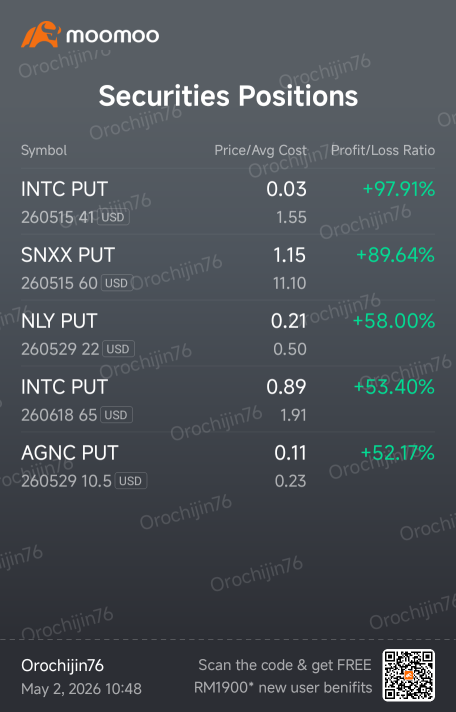
Task: Click the USD badge on INTC 260618 65
Action: [116, 415]
